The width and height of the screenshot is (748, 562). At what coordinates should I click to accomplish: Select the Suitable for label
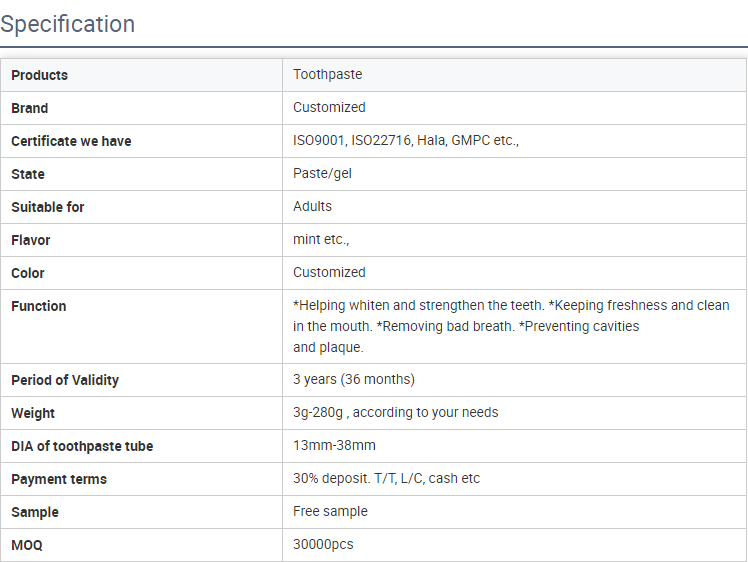click(48, 207)
